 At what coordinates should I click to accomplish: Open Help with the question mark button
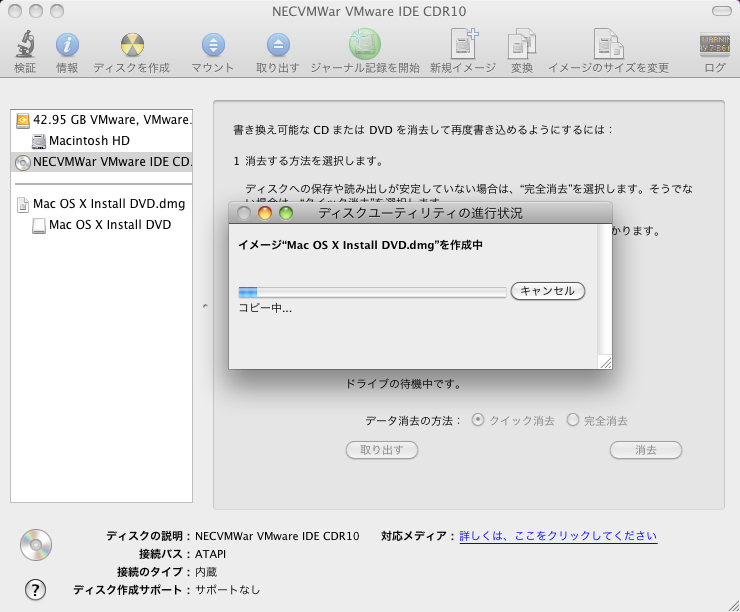point(35,590)
